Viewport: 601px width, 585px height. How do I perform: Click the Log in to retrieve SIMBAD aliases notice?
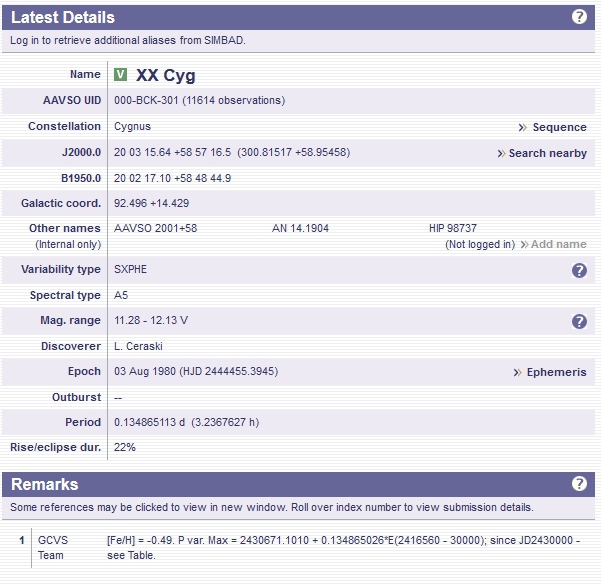[128, 40]
